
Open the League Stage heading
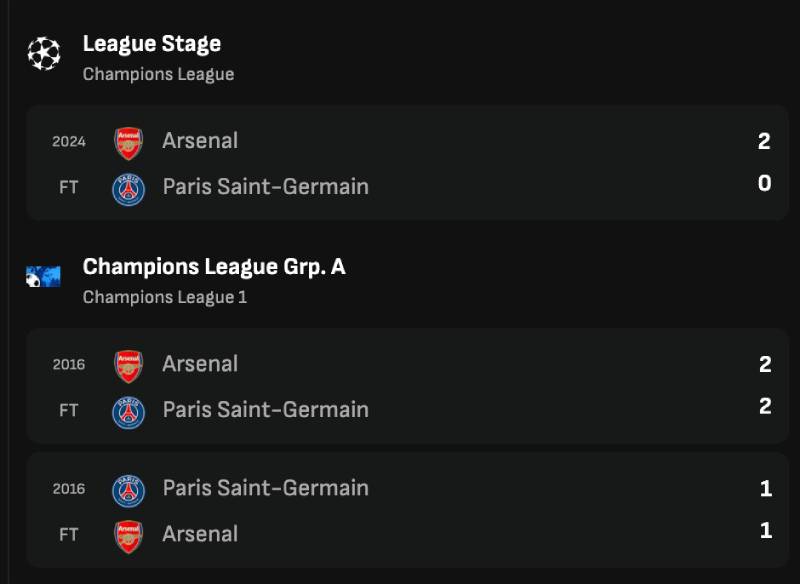(152, 44)
